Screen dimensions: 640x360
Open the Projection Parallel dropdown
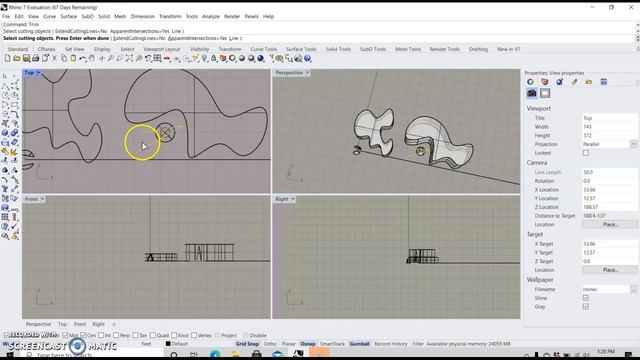click(x=633, y=144)
